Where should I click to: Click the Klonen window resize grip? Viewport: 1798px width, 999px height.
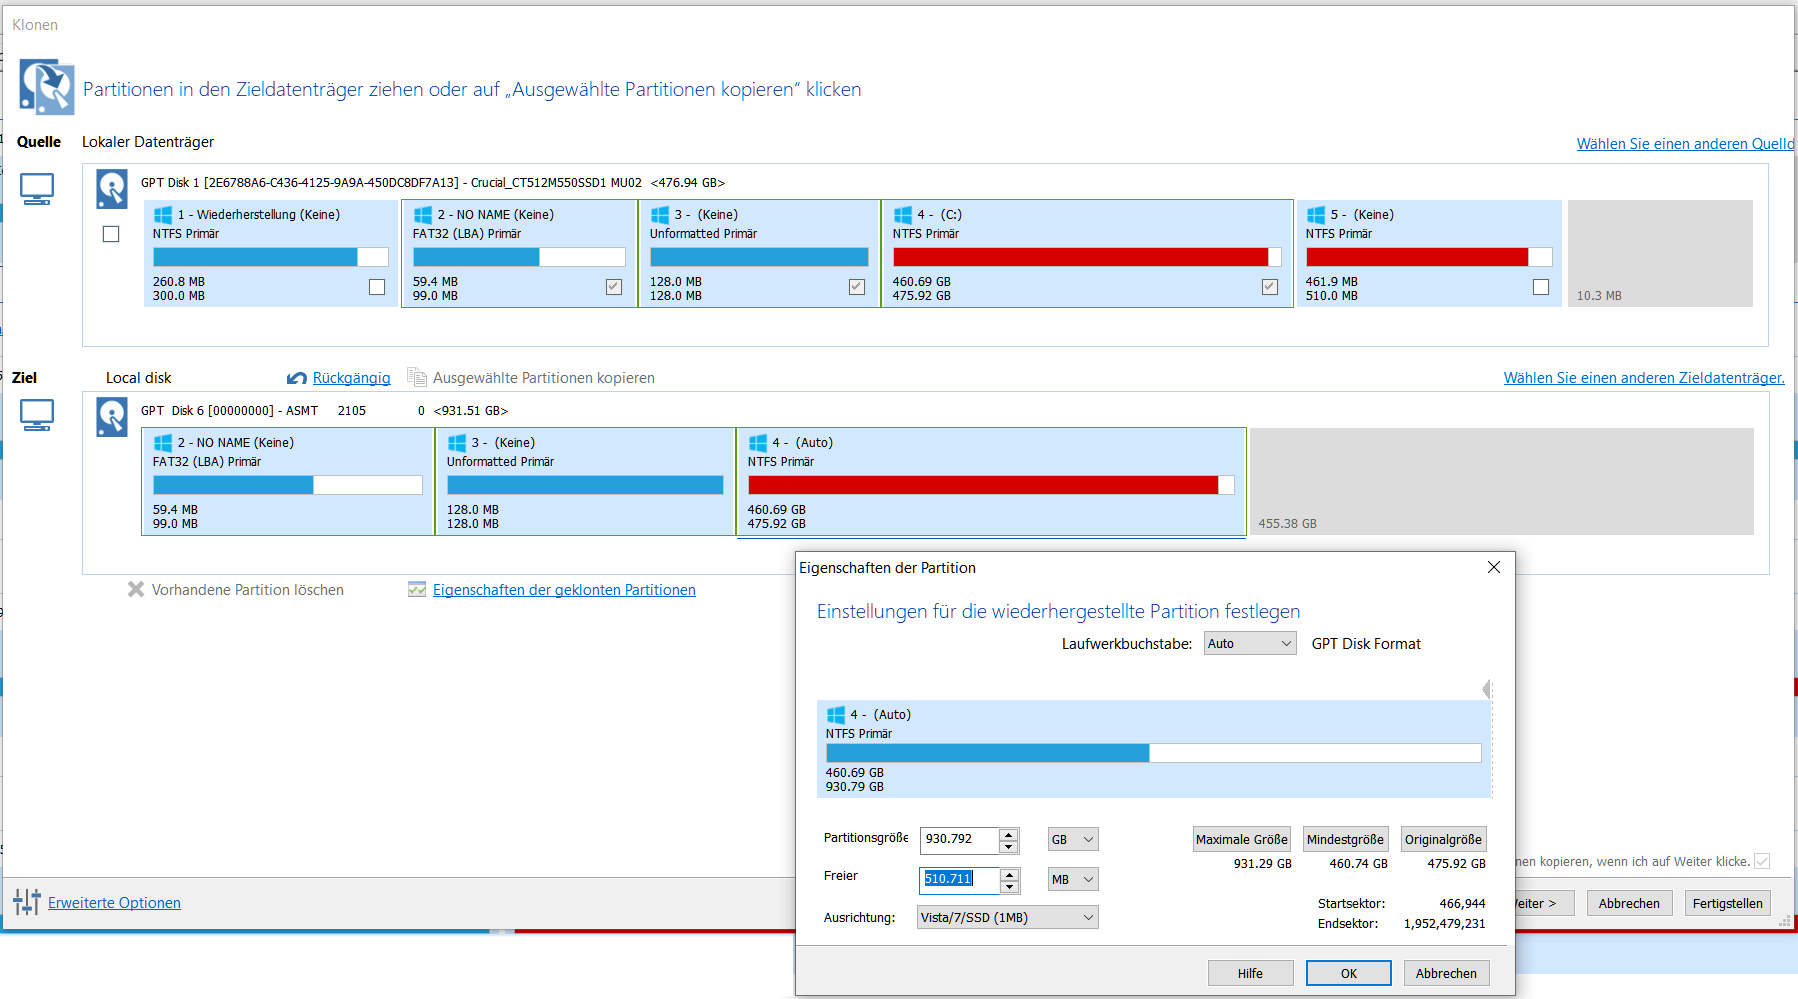coord(1785,921)
